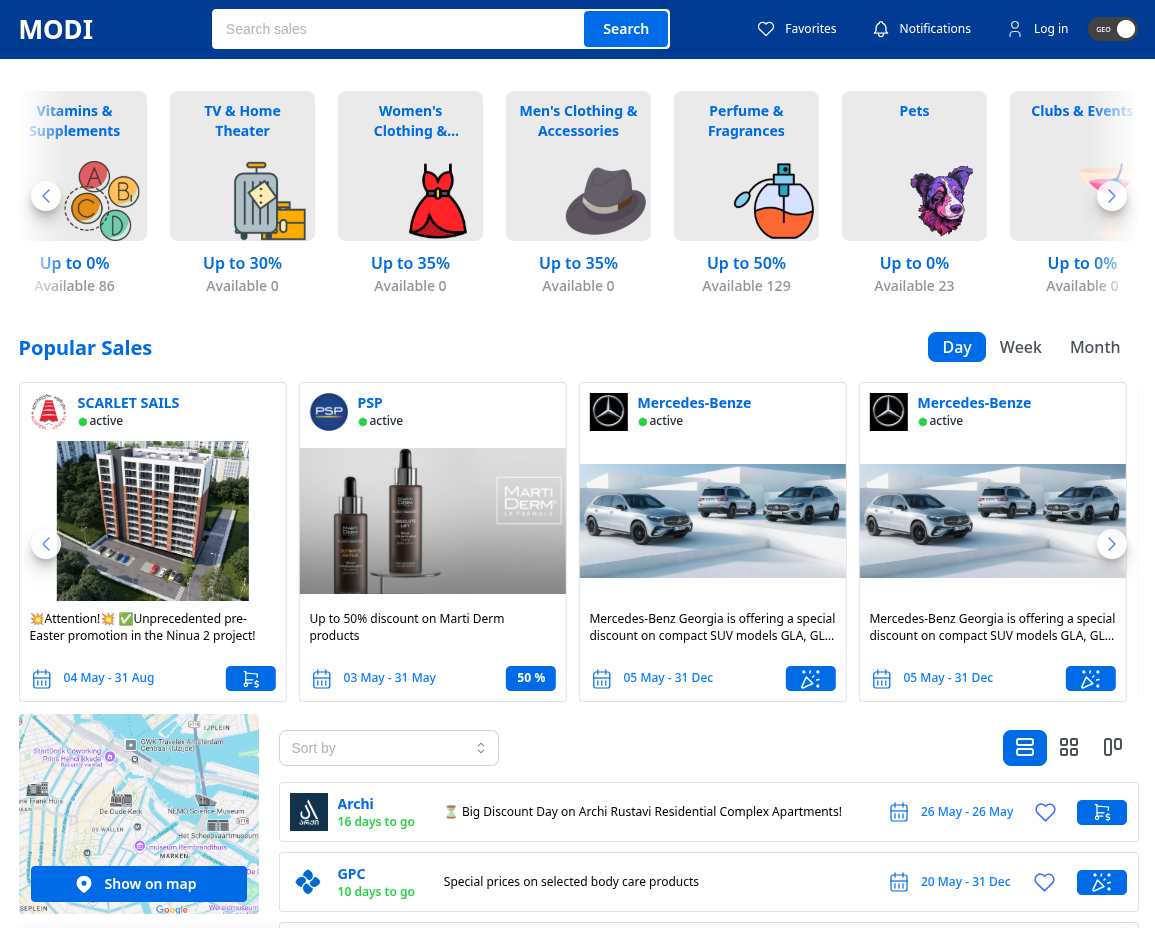Open the Sort by dropdown
Viewport: 1155px width, 928px height.
click(x=389, y=748)
